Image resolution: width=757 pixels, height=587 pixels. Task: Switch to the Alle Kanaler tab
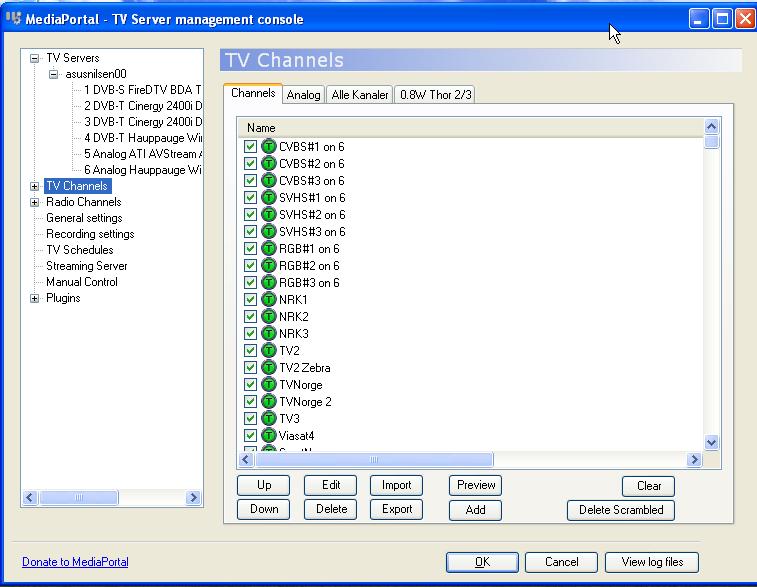point(360,95)
